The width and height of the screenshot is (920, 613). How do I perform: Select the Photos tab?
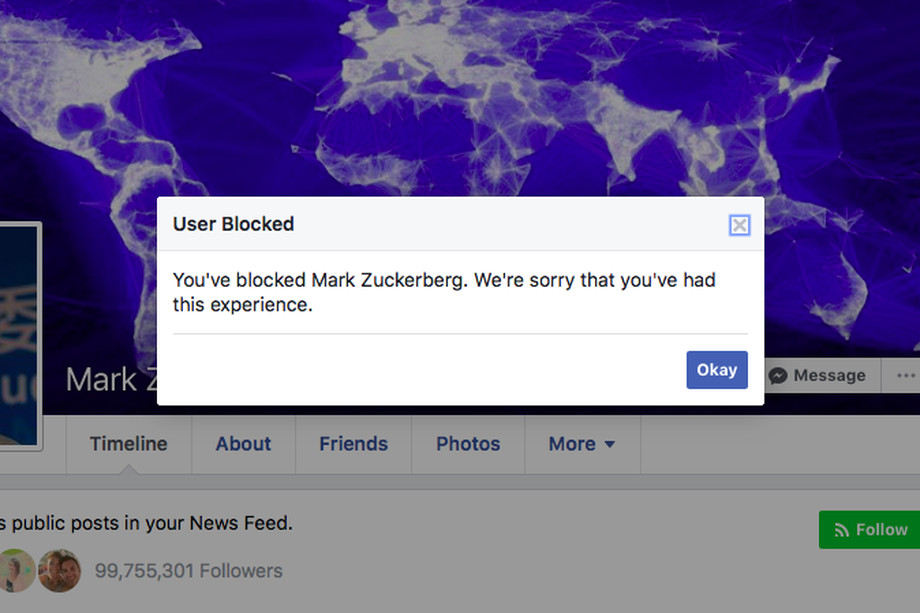click(468, 444)
